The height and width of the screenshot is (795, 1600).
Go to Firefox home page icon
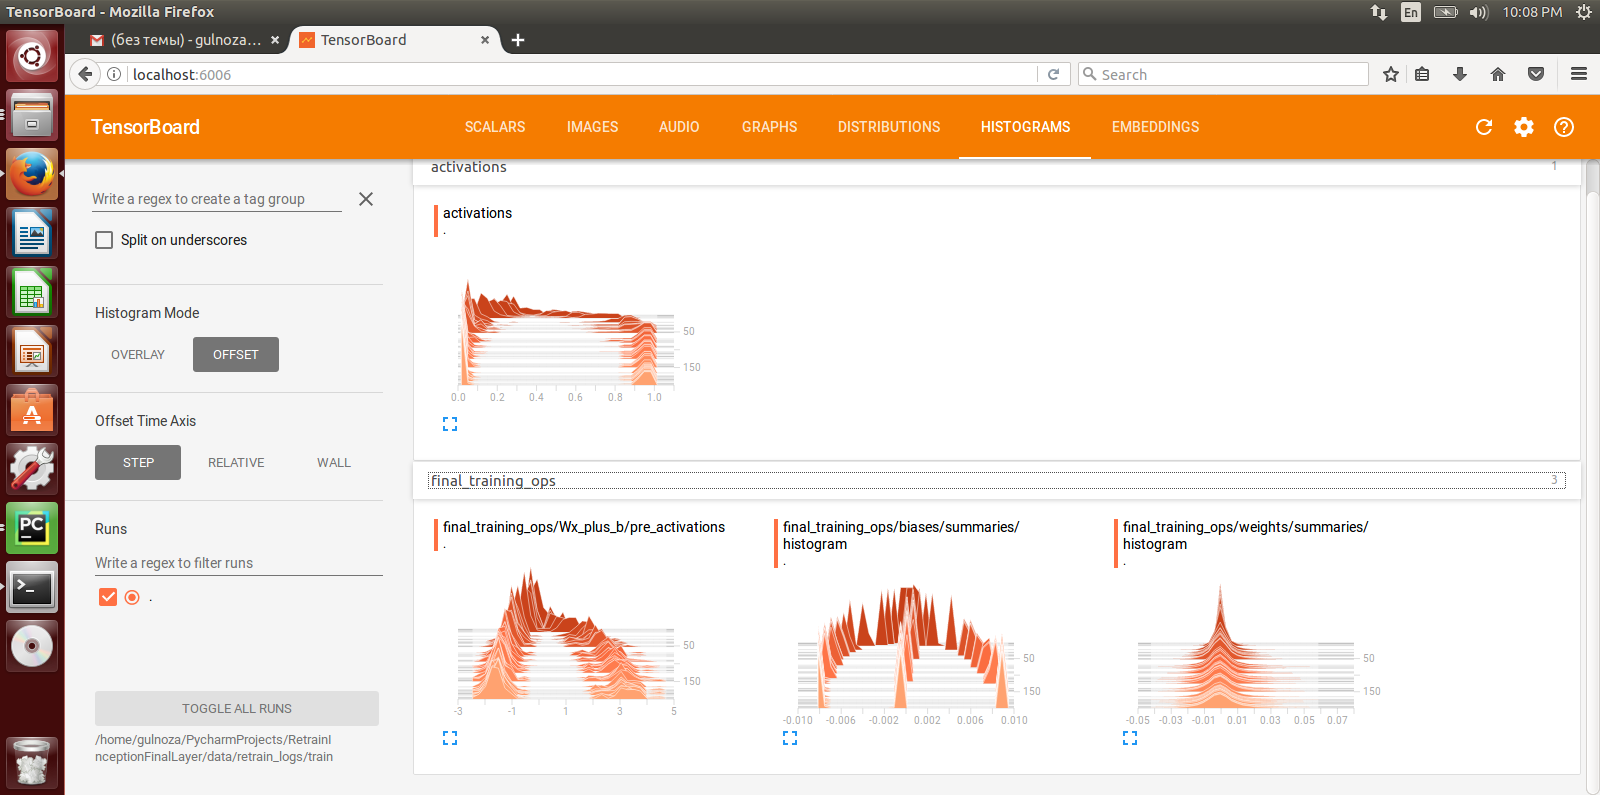pos(1498,74)
